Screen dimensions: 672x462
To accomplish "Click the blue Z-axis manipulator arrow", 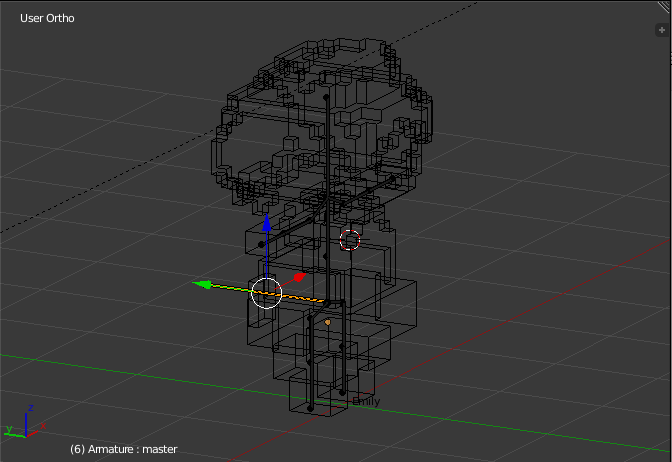I will 267,223.
